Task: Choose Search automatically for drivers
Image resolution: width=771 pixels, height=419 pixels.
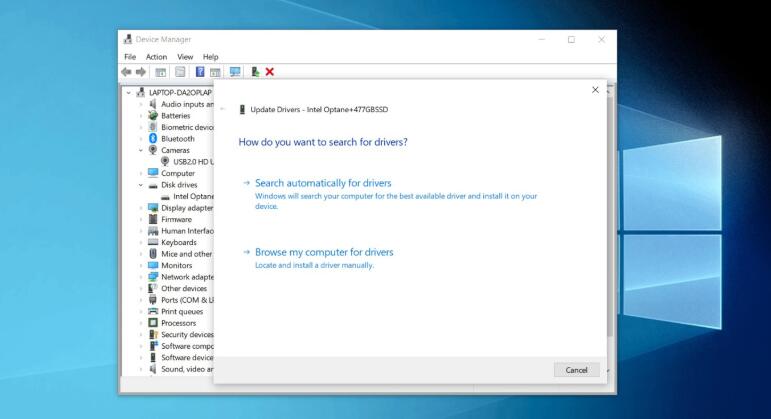Action: point(323,183)
